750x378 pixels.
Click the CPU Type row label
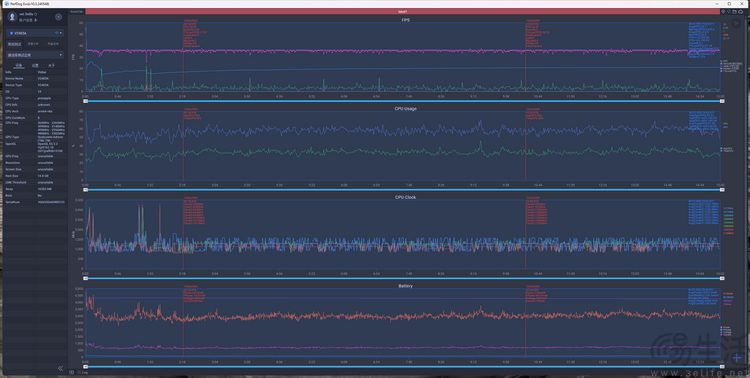tap(11, 98)
